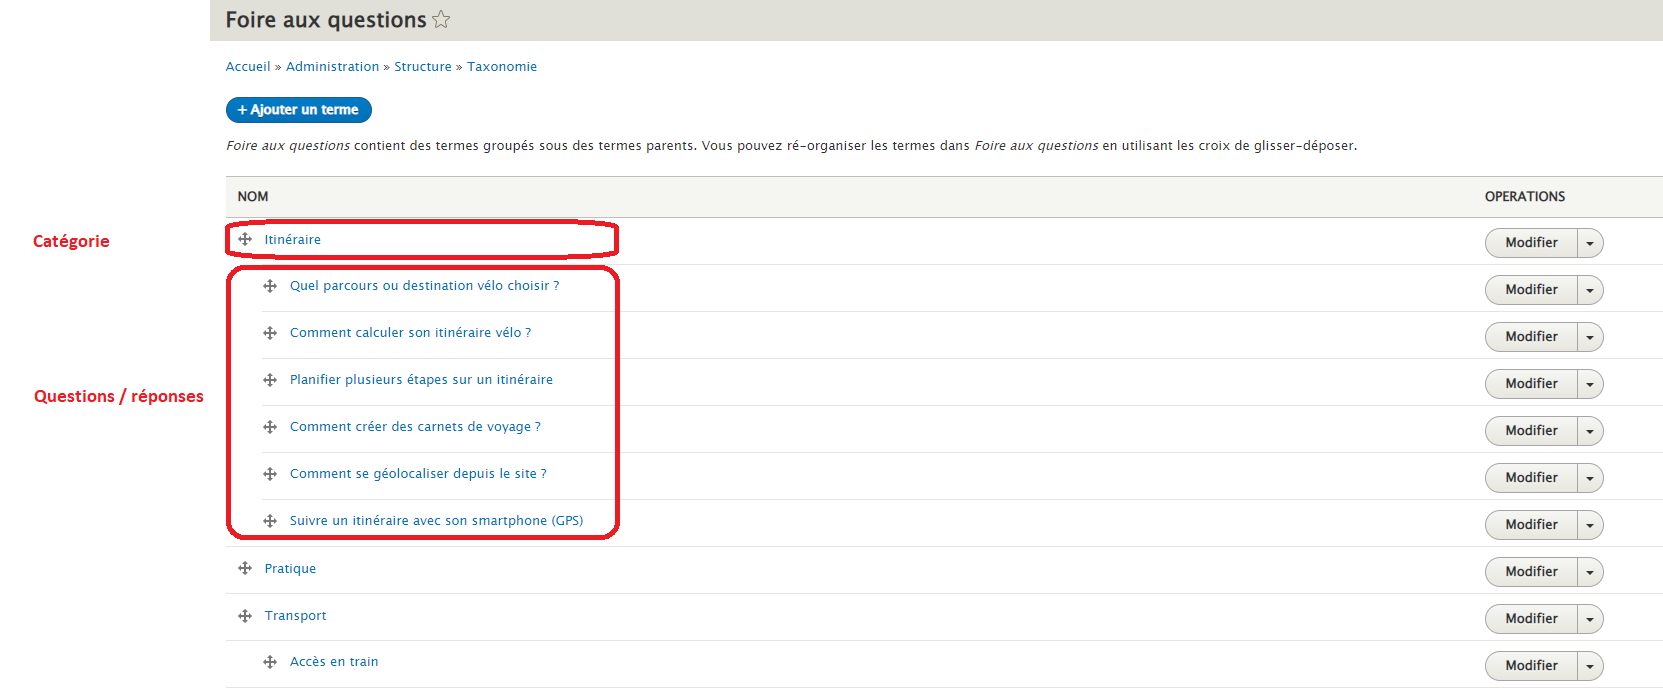Click Modifier for Comment se géolocaliser row
Viewport: 1663px width, 691px height.
click(x=1531, y=478)
